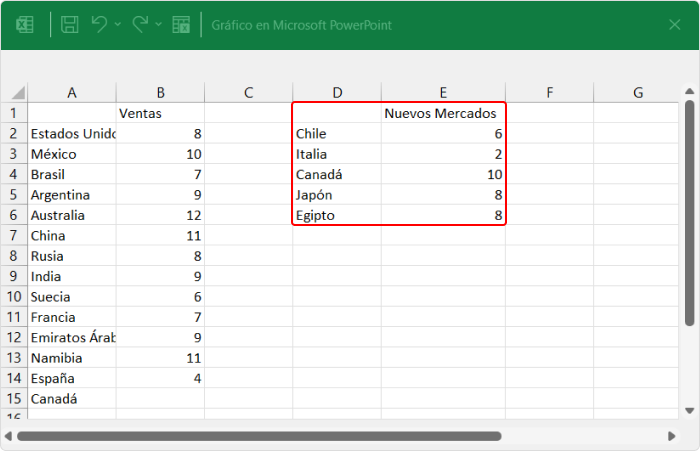Select column A header

point(72,93)
